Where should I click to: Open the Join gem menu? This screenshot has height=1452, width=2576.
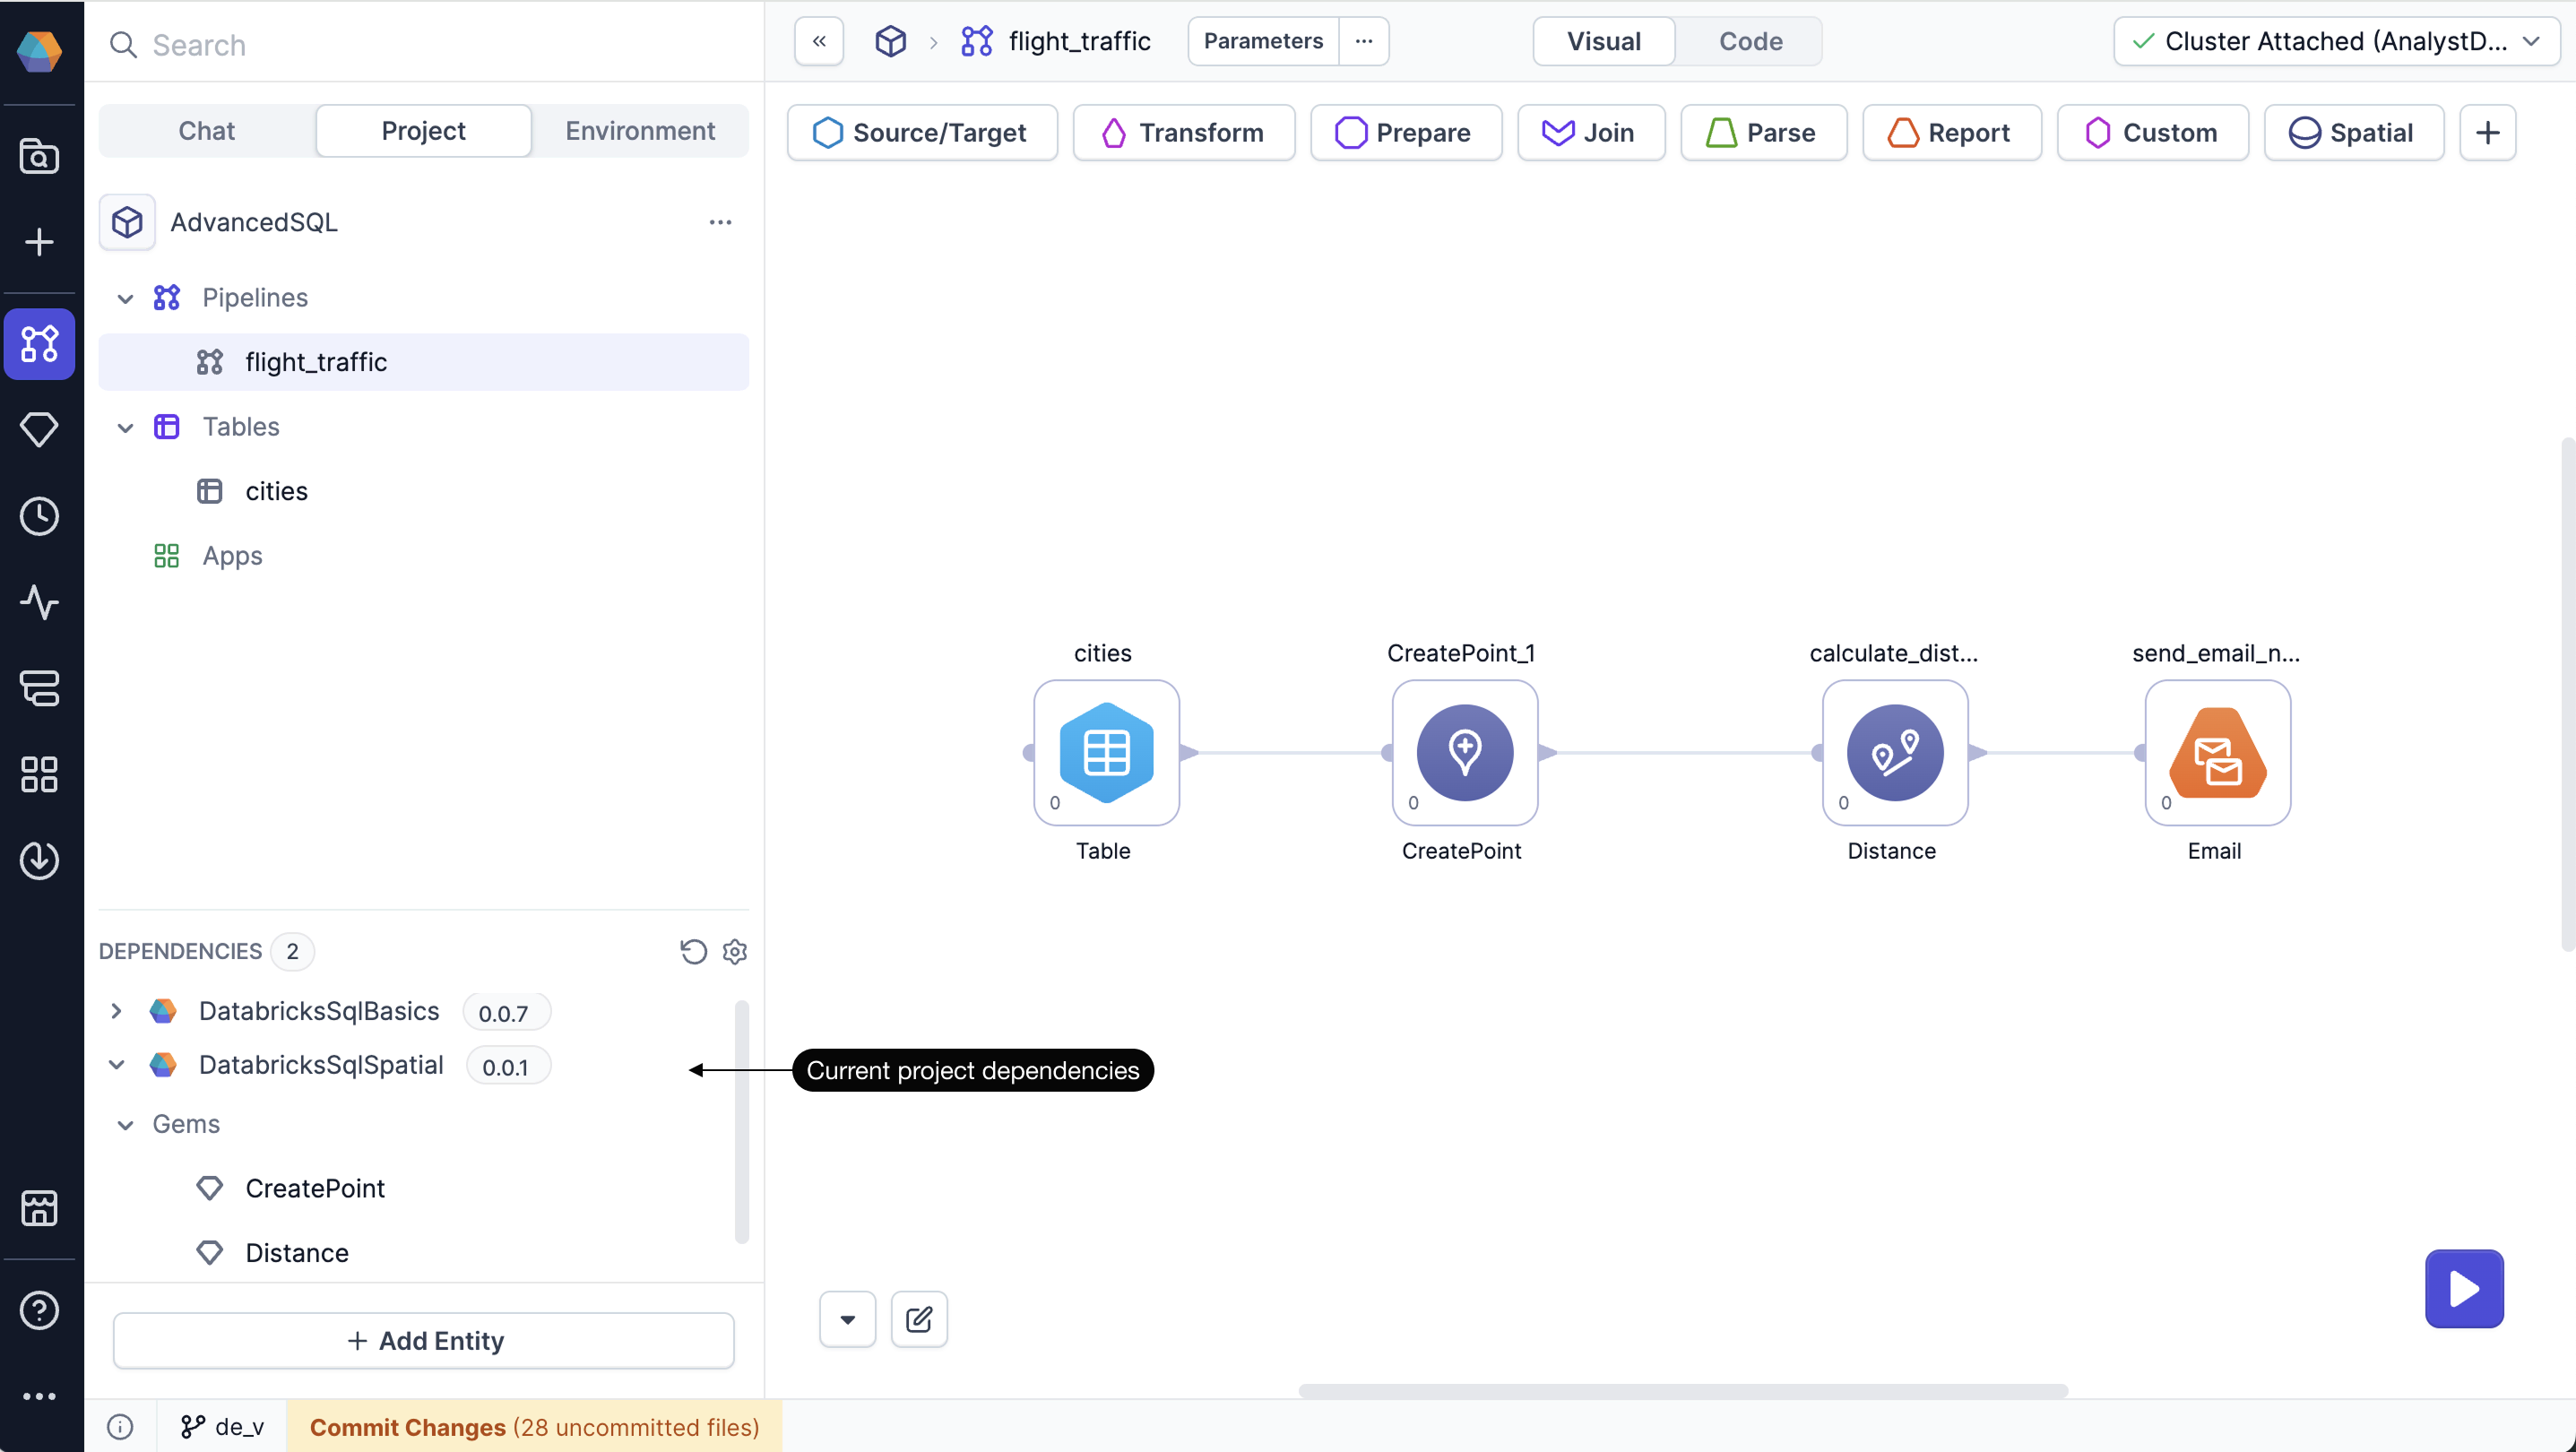[x=1590, y=133]
